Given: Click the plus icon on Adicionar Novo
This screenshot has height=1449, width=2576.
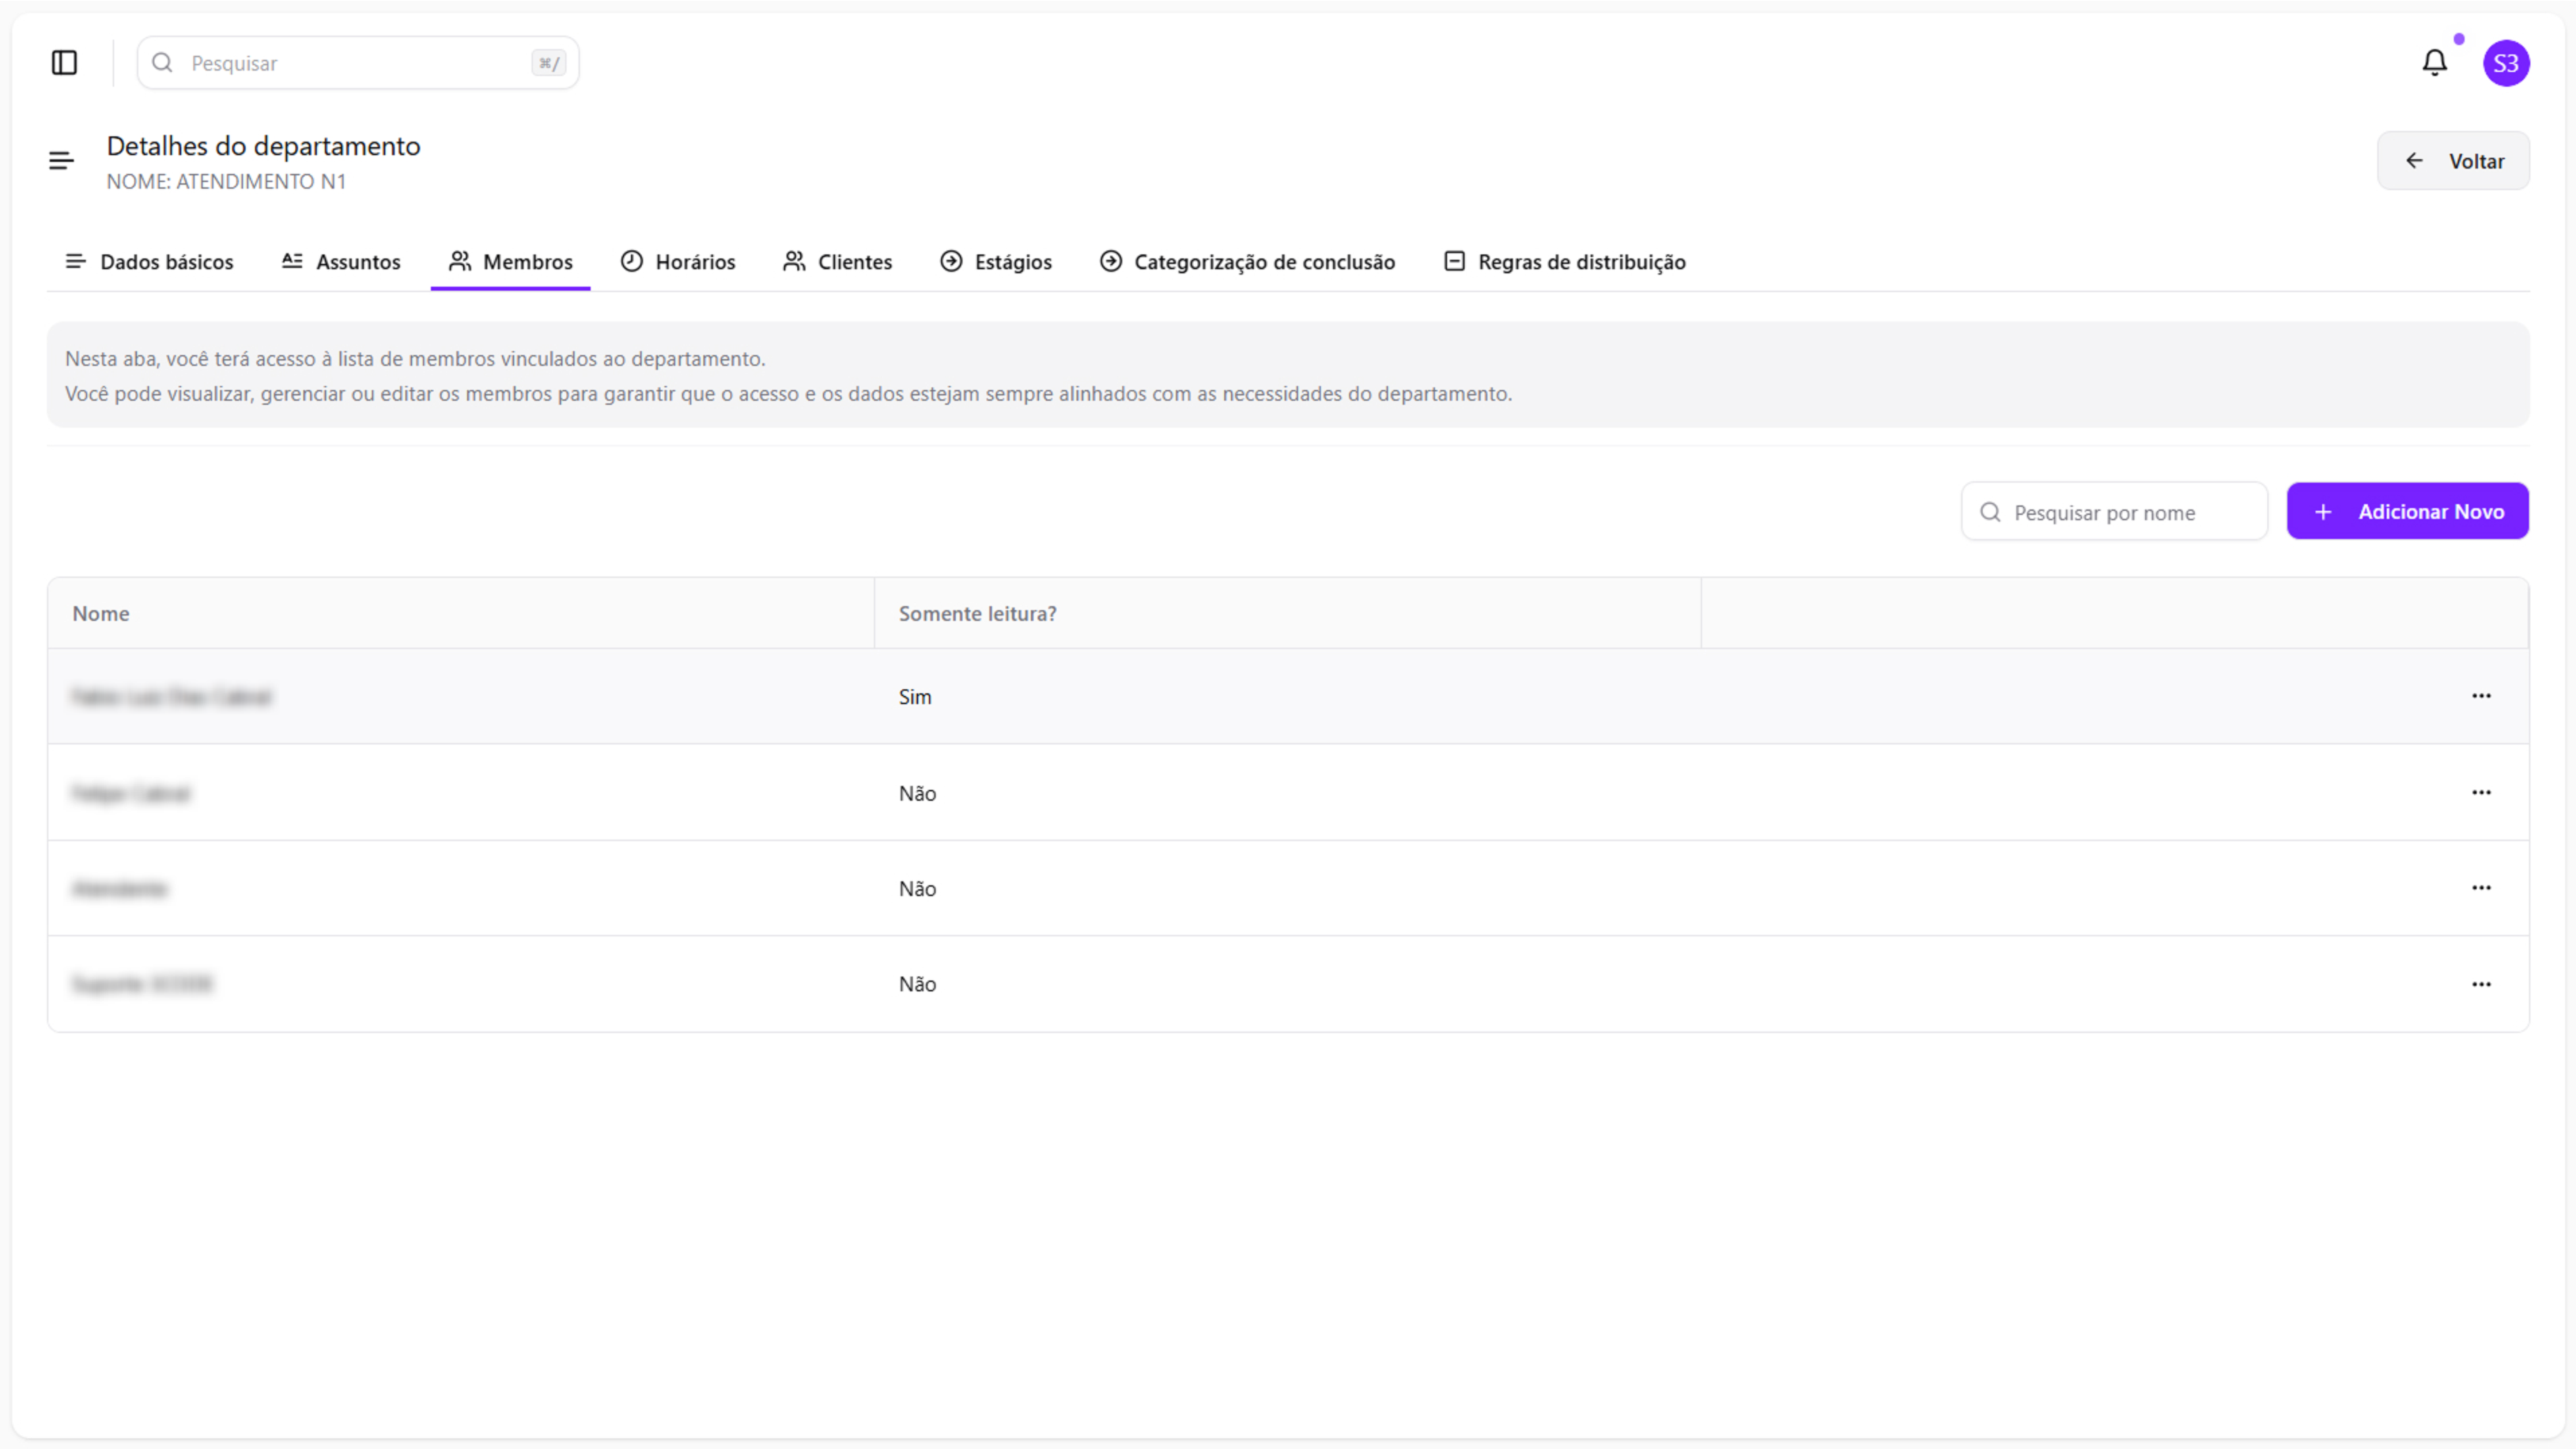Looking at the screenshot, I should [x=2323, y=512].
